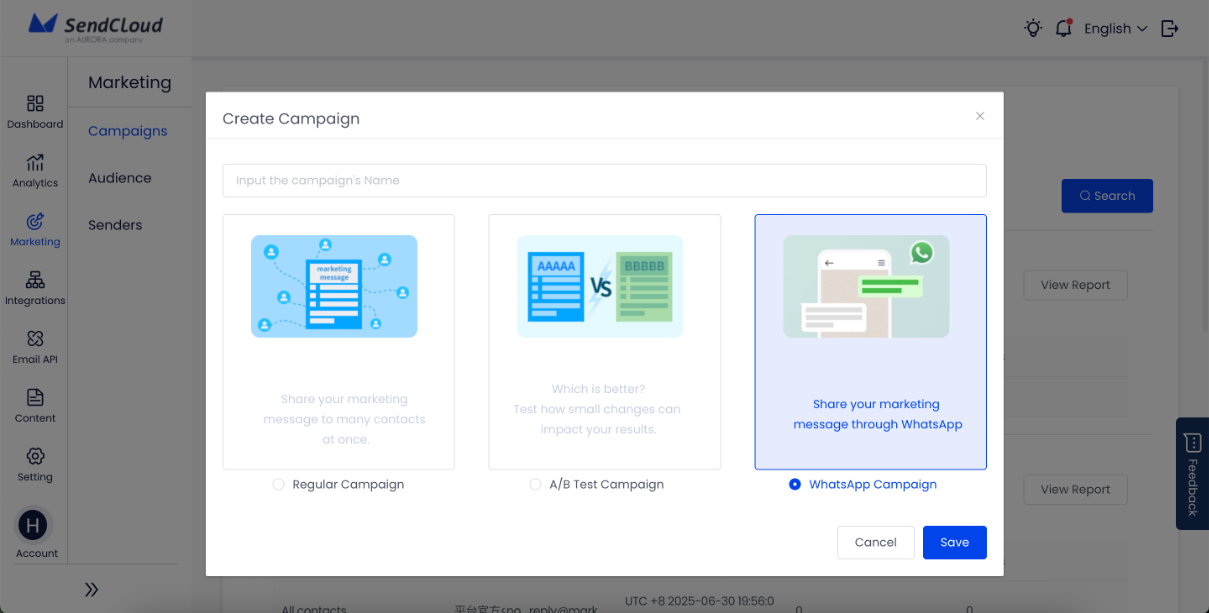Switch to the Audience tab
The width and height of the screenshot is (1209, 613).
119,177
